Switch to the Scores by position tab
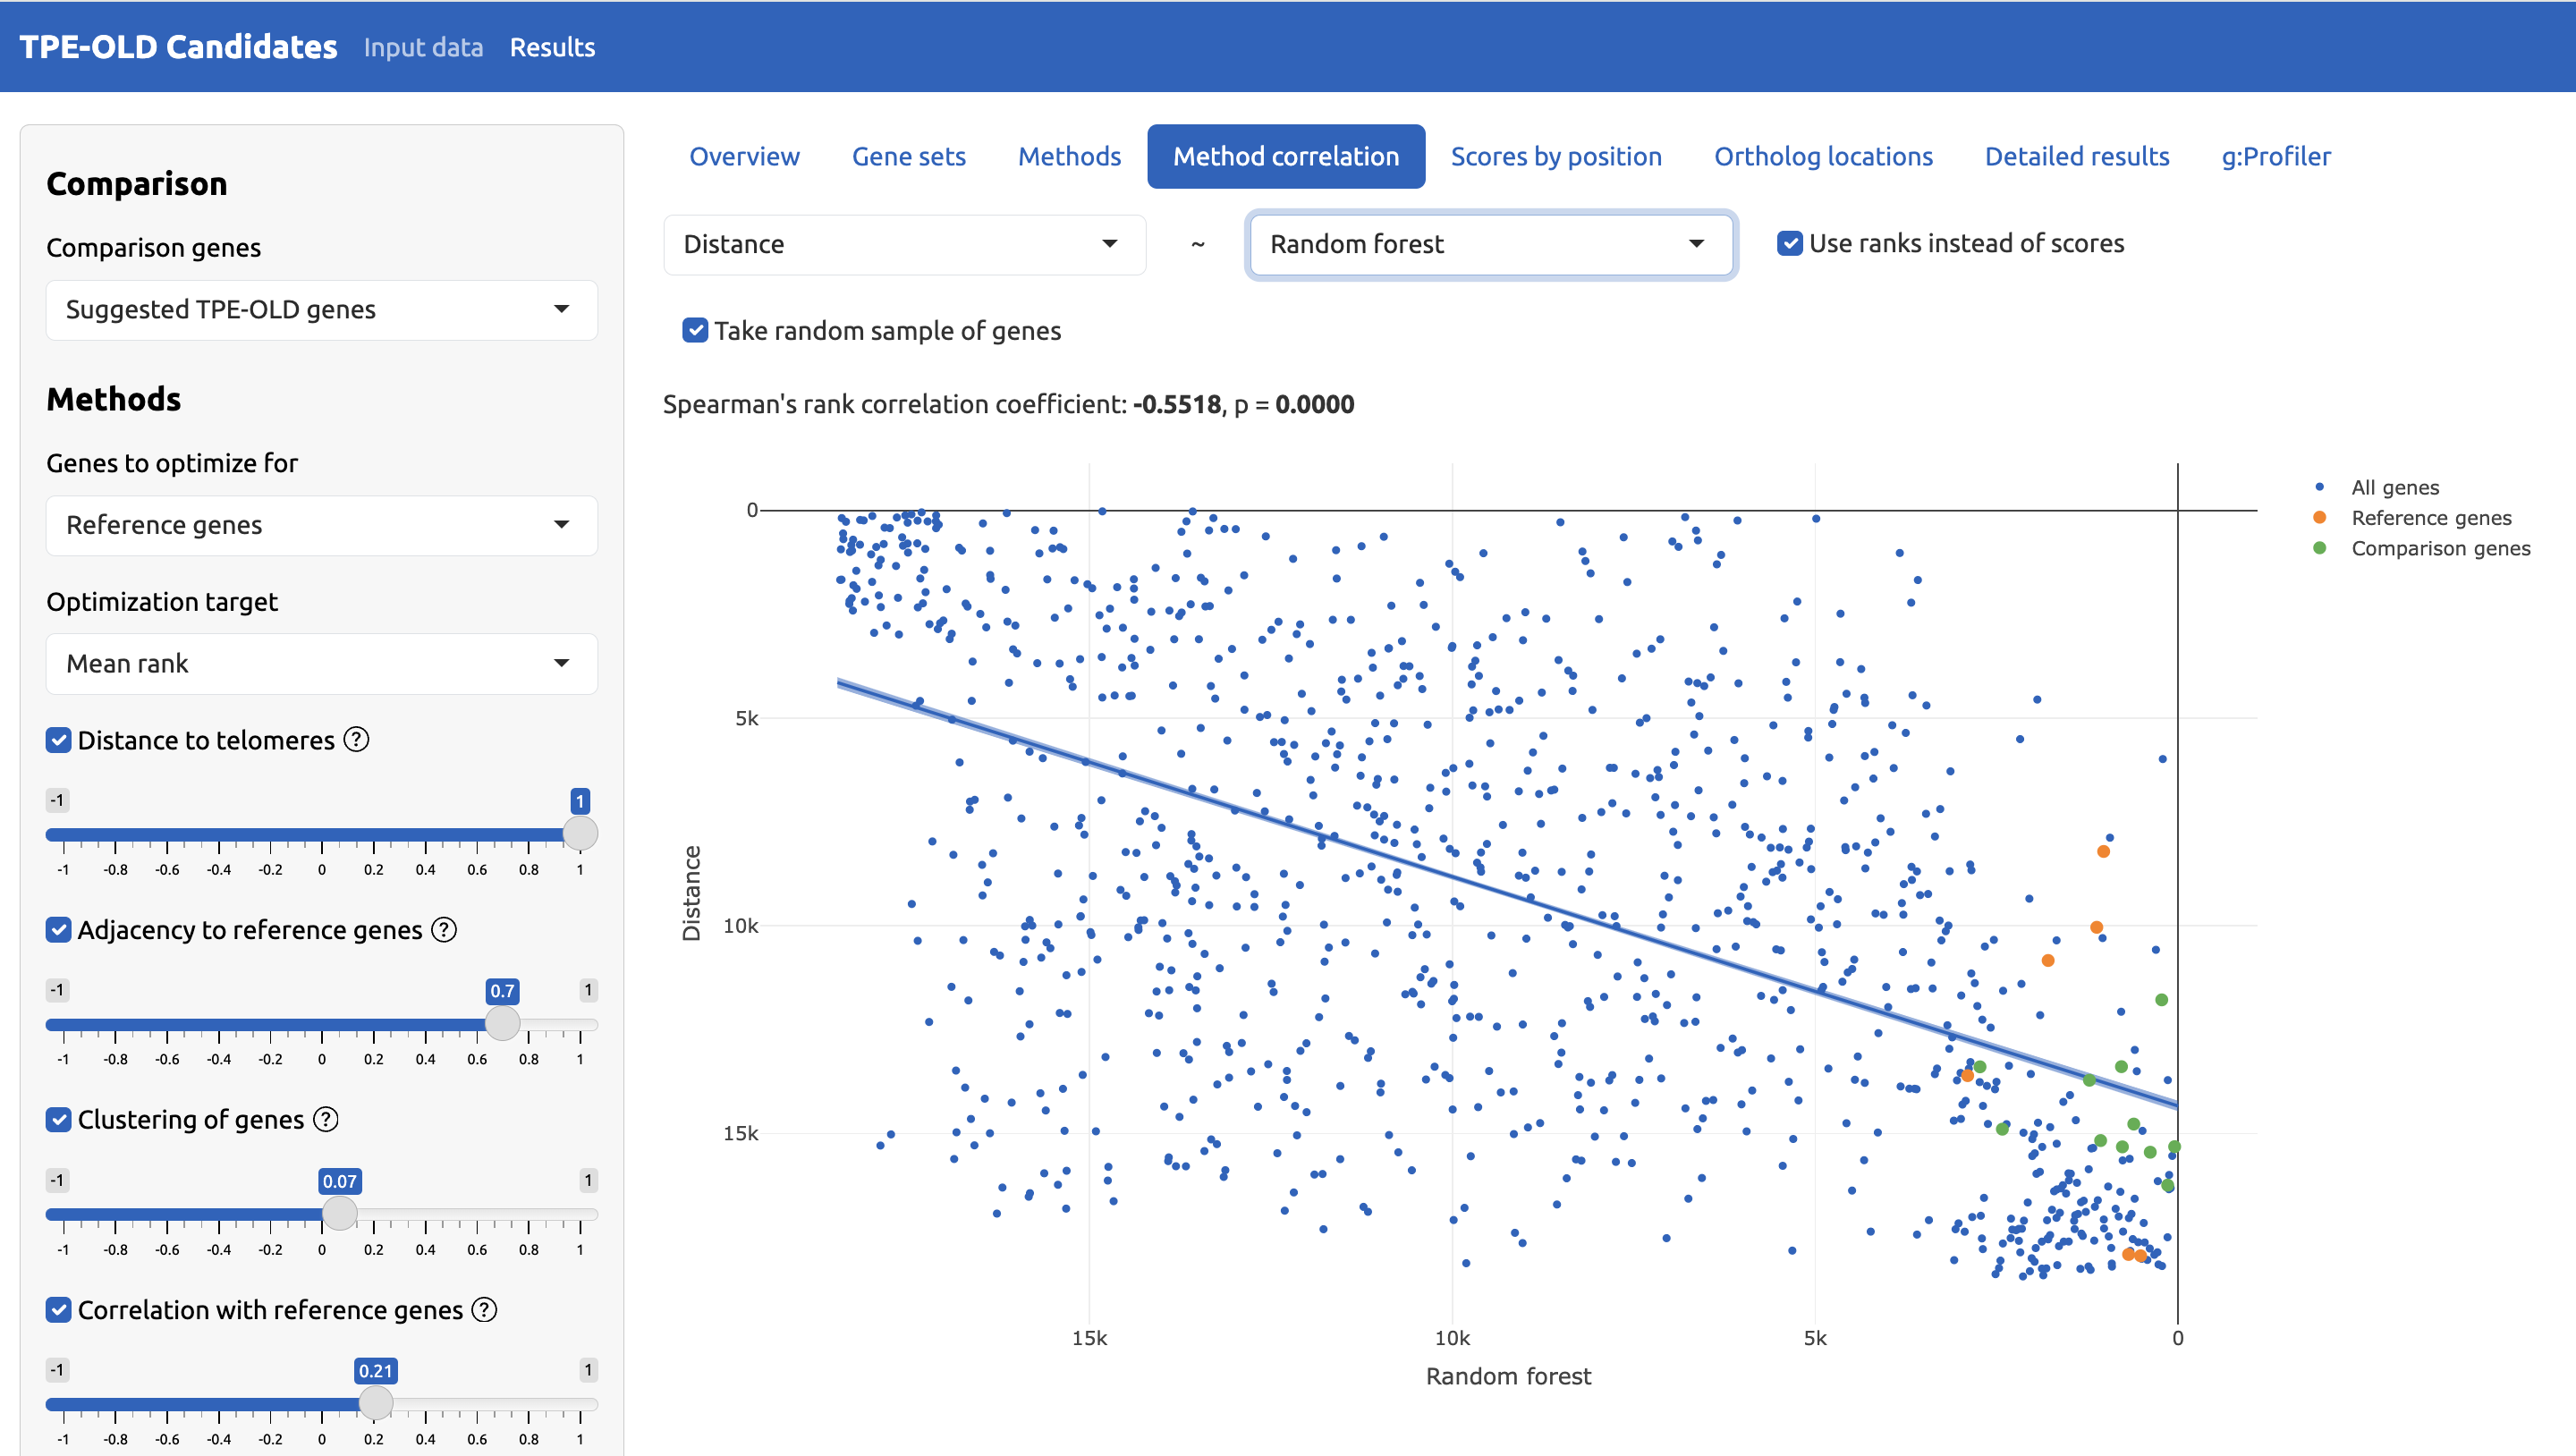Image resolution: width=2576 pixels, height=1456 pixels. coord(1556,156)
